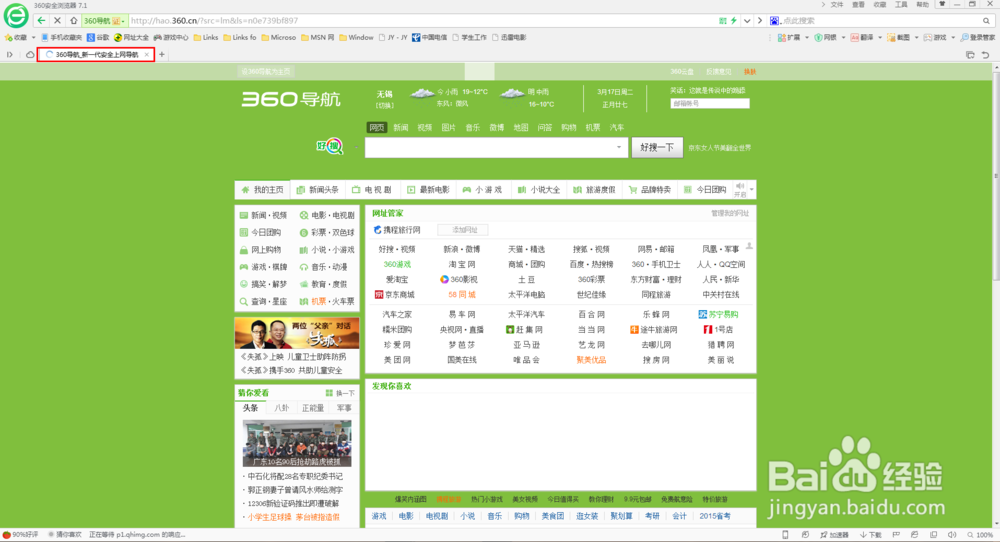The height and width of the screenshot is (542, 1000).
Task: Open the 工具 menu
Action: coord(901,4)
